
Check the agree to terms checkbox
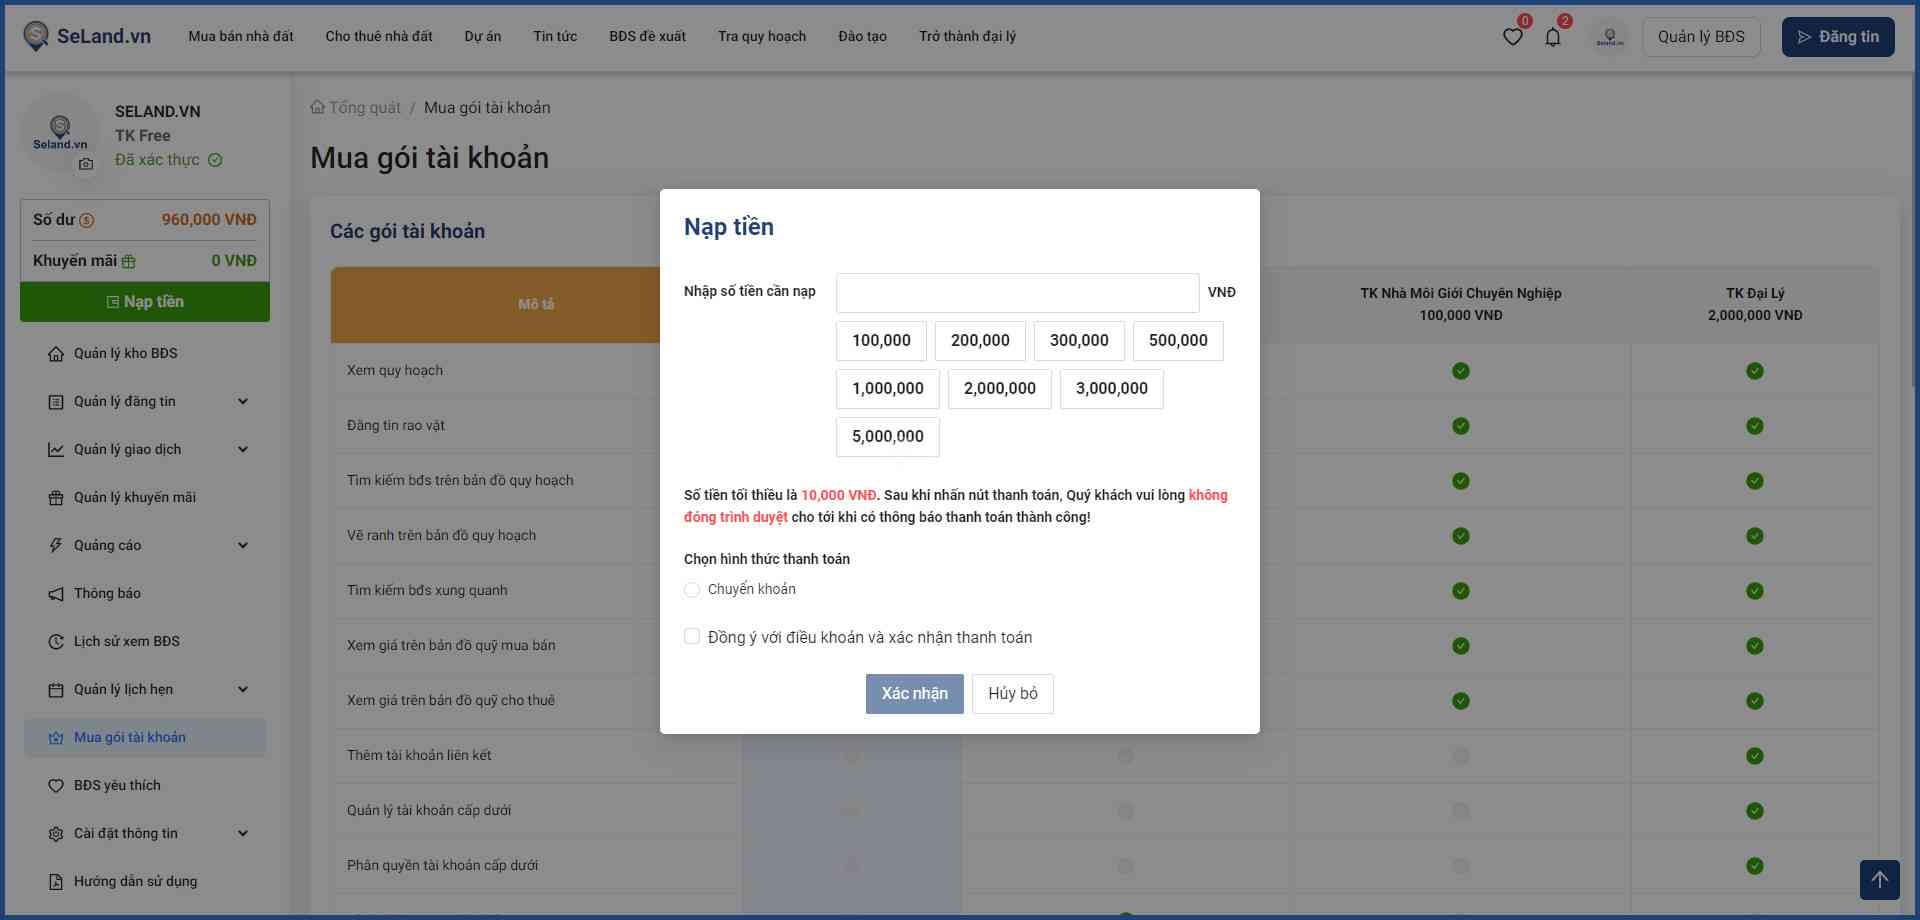[x=692, y=637]
